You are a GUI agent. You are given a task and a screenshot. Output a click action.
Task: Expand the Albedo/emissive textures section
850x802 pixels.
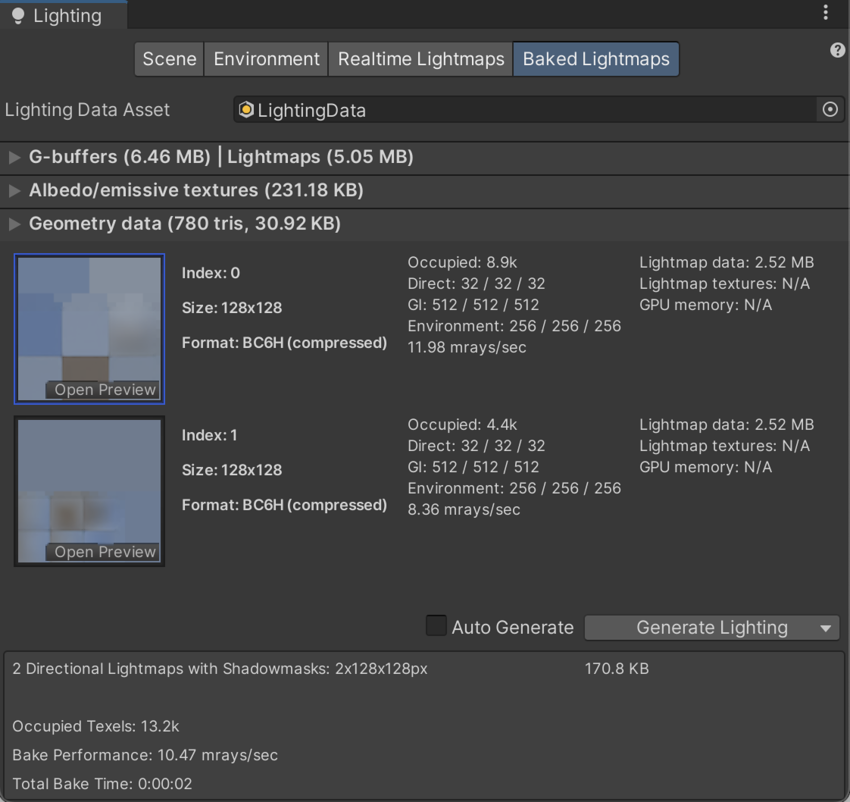tap(14, 190)
